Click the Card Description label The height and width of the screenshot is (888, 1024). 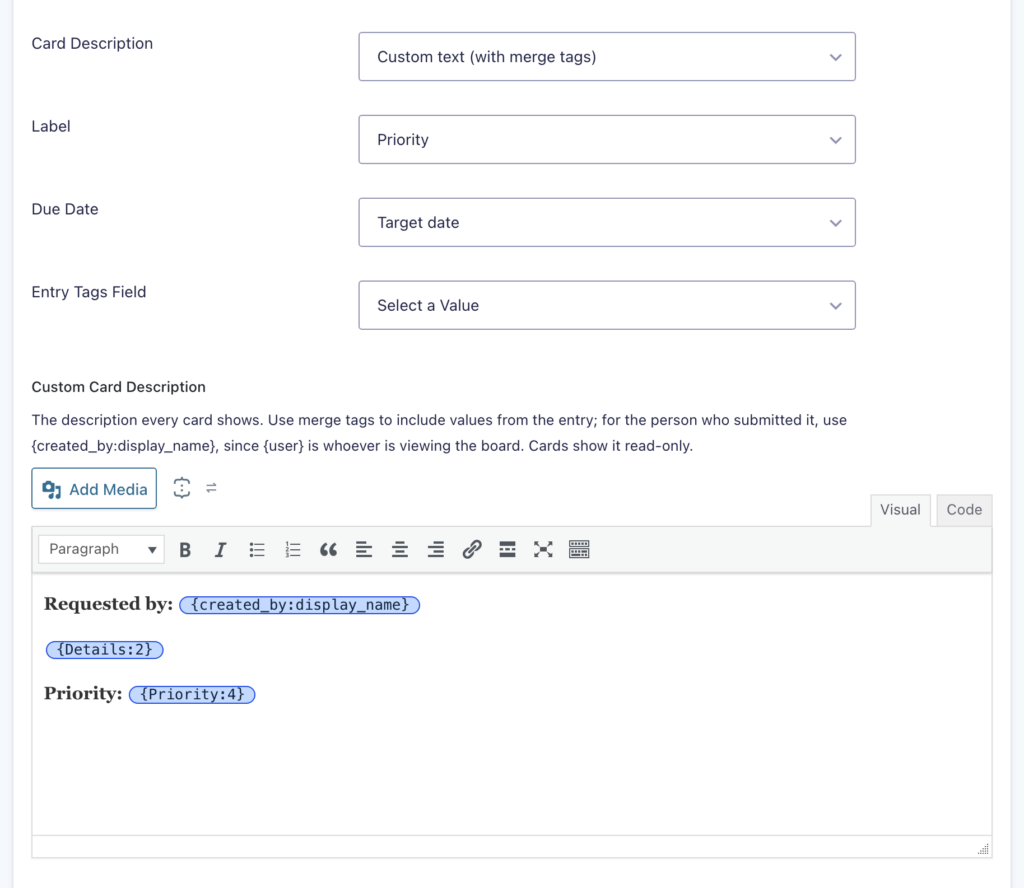(92, 43)
